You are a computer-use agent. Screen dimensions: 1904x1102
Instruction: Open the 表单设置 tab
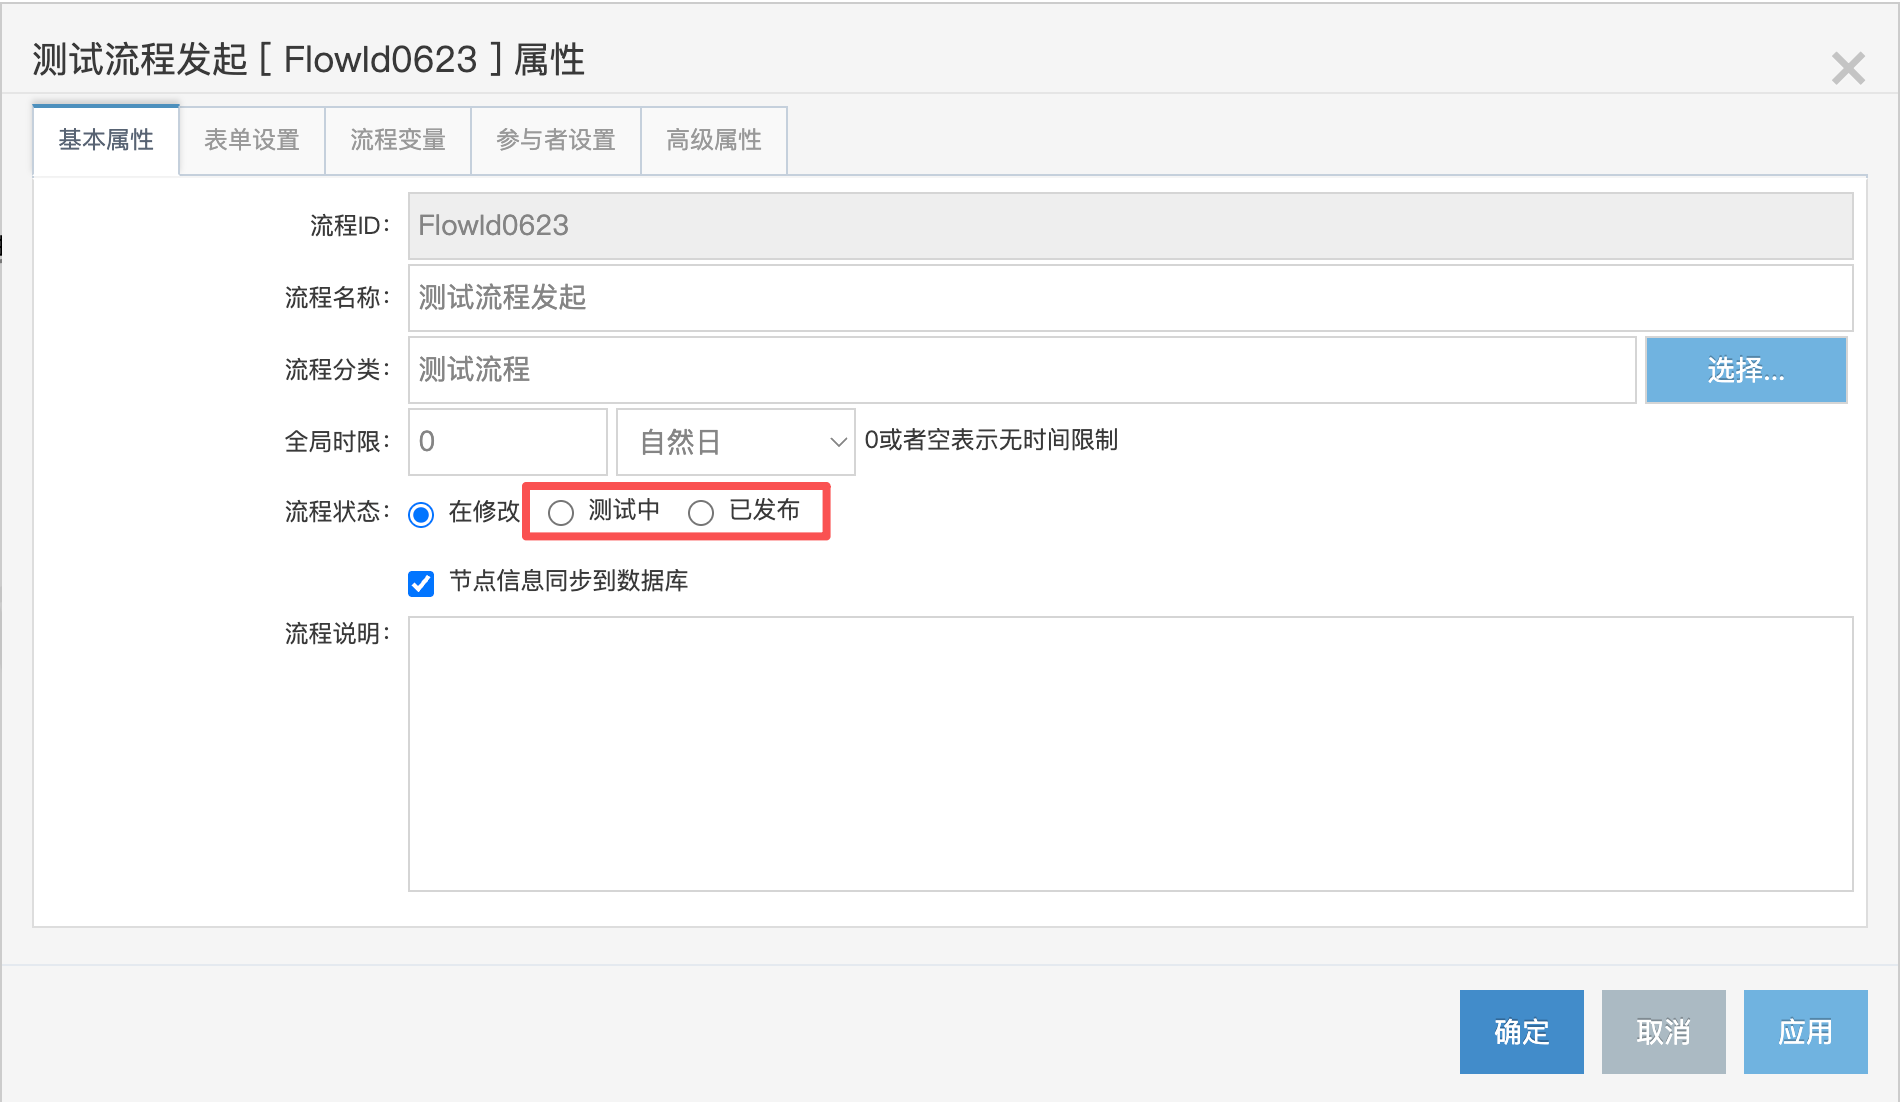click(x=252, y=140)
